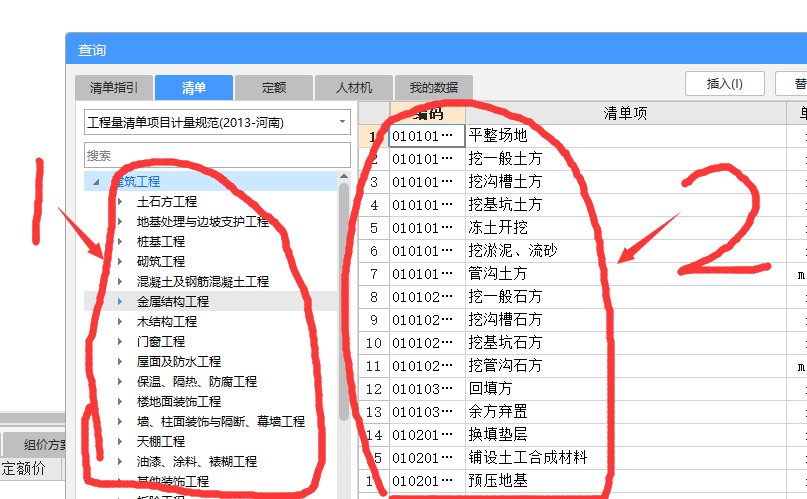
Task: Click the 清单项 column header
Action: pos(625,113)
